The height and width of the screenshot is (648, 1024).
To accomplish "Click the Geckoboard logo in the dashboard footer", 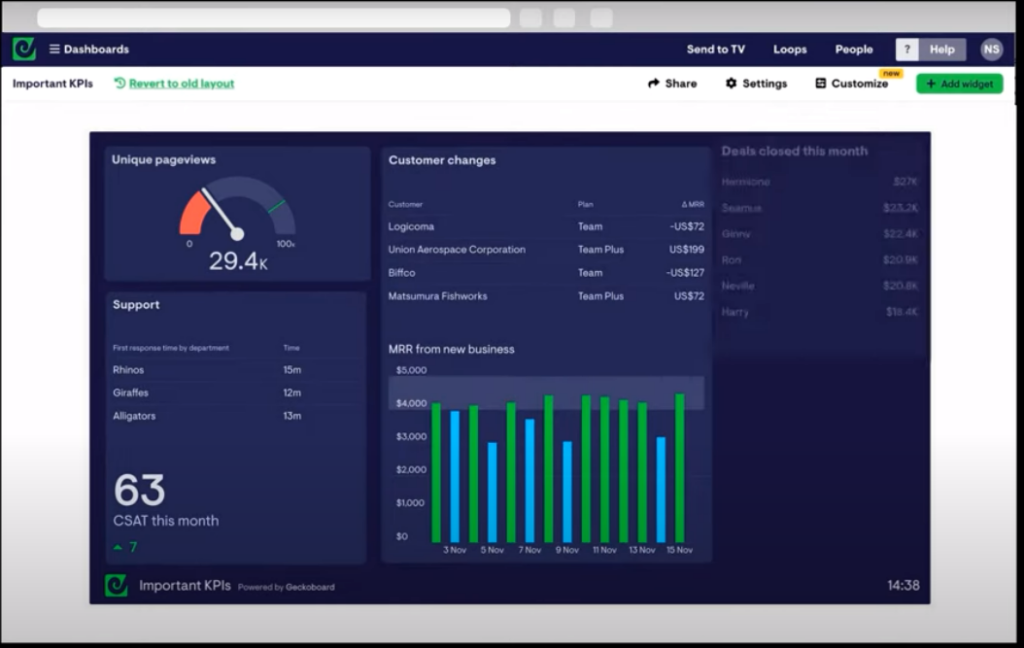I will pyautogui.click(x=115, y=585).
